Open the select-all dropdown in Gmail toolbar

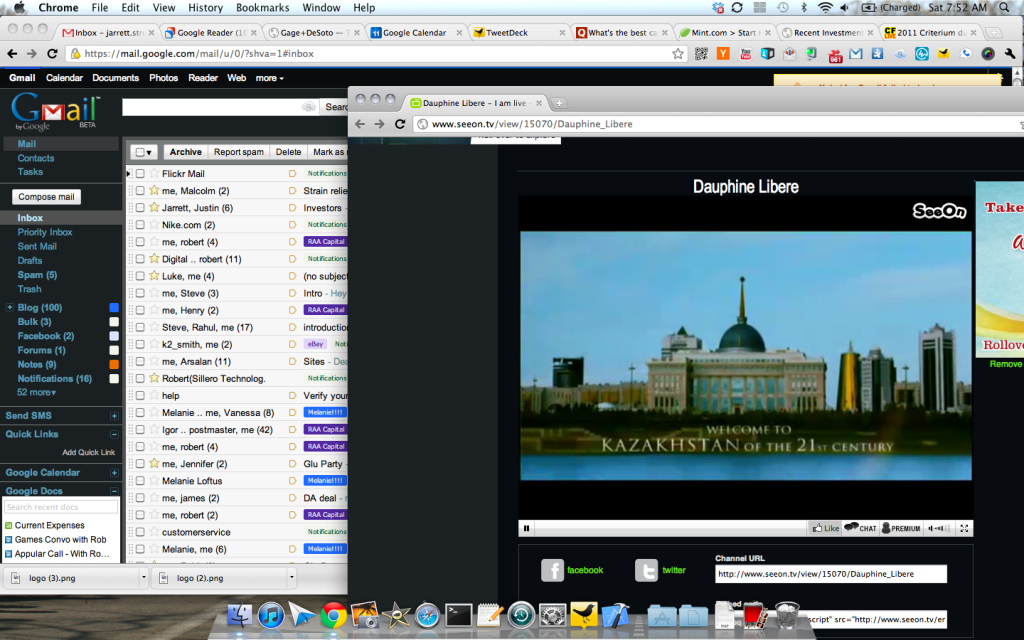pyautogui.click(x=144, y=152)
